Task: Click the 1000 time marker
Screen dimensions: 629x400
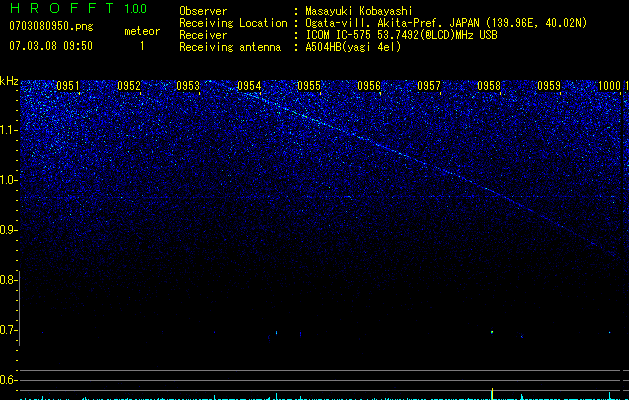Action: (x=609, y=86)
